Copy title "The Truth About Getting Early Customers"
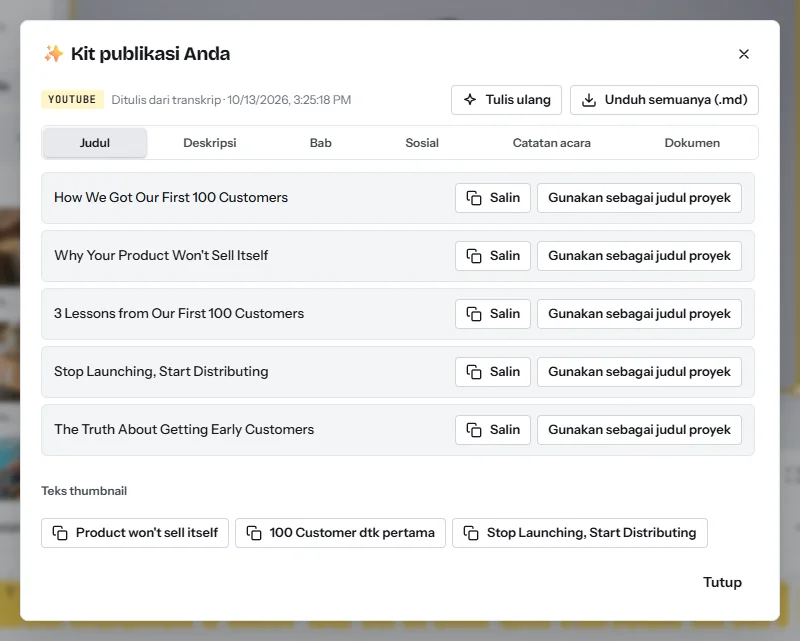This screenshot has width=800, height=641. click(493, 430)
